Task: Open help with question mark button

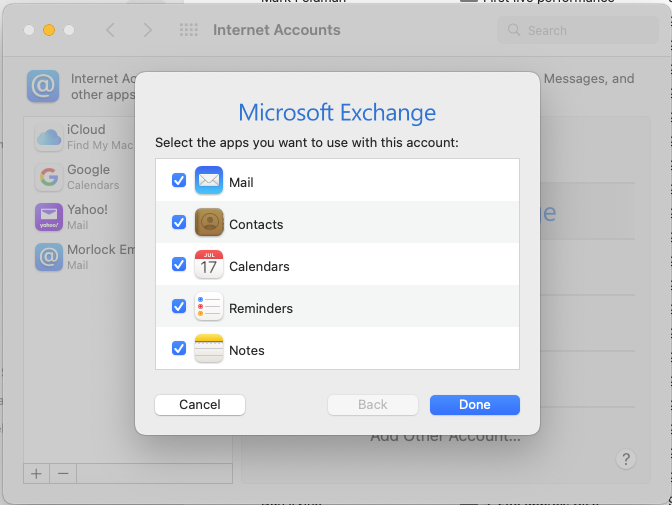Action: click(626, 459)
